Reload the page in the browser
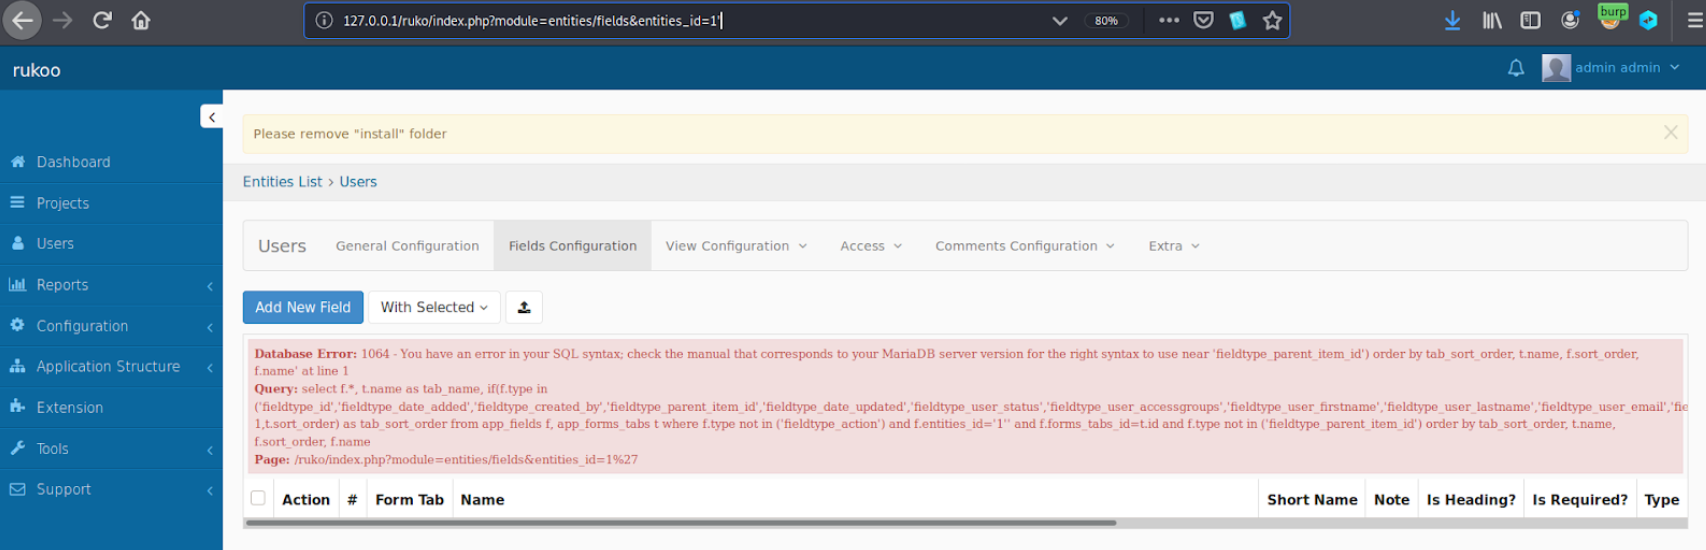1706x550 pixels. click(102, 20)
